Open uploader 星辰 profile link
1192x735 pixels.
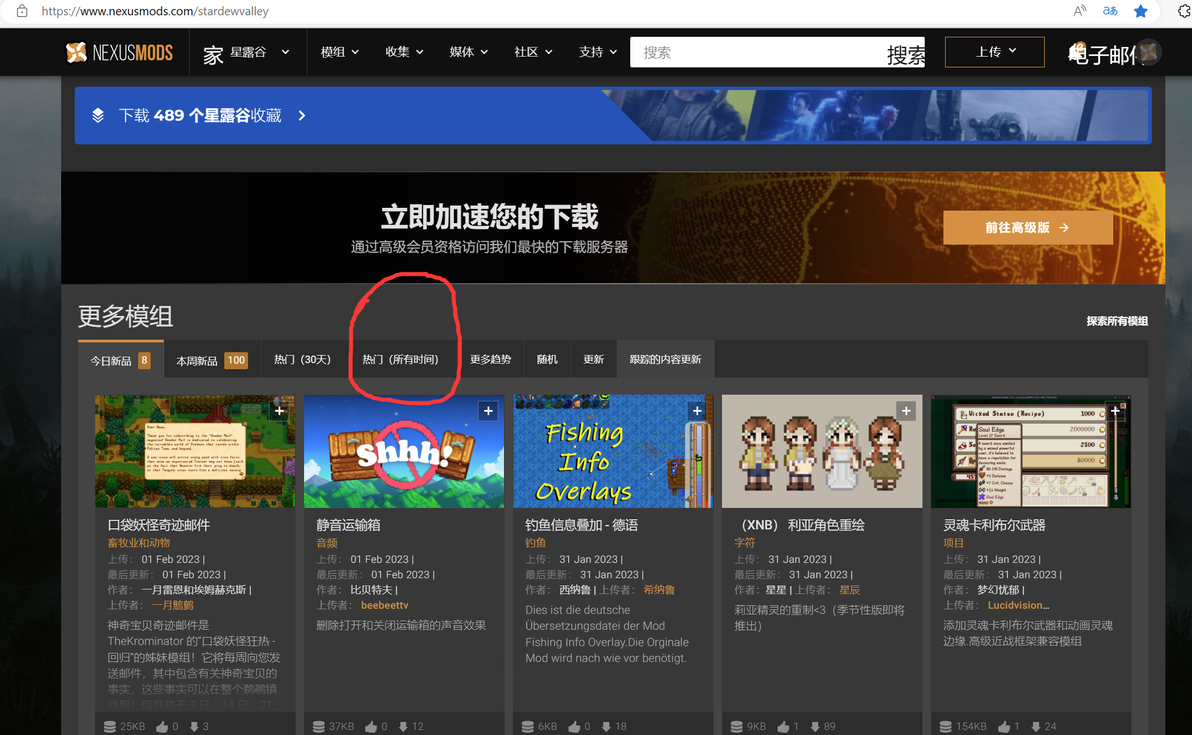click(x=850, y=590)
